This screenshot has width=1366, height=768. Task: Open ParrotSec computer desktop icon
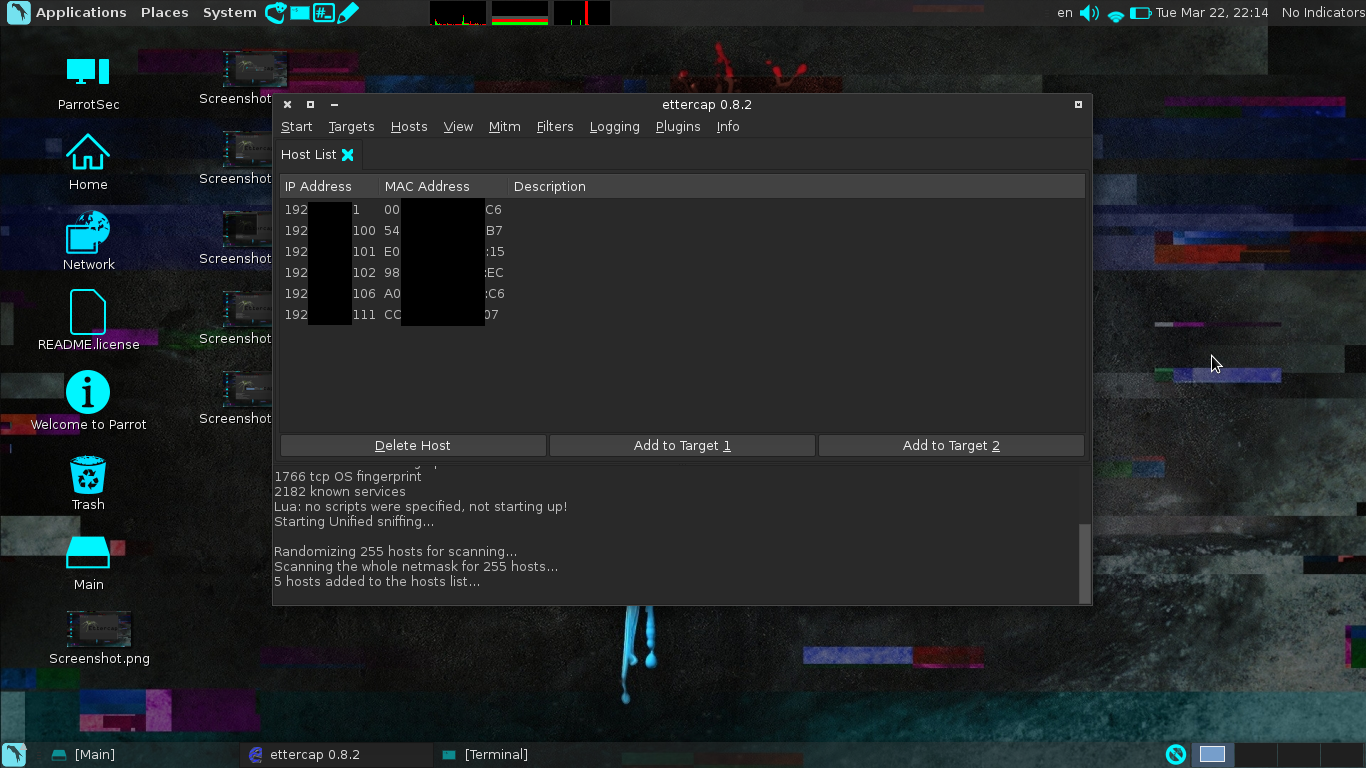88,83
